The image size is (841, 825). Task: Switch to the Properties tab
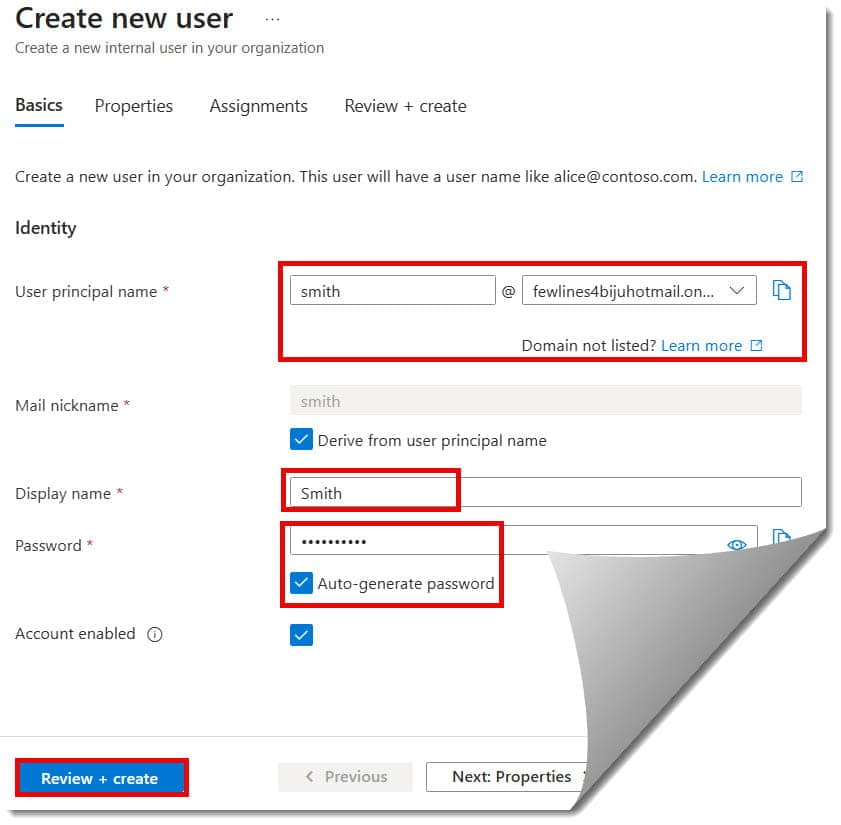[x=134, y=105]
